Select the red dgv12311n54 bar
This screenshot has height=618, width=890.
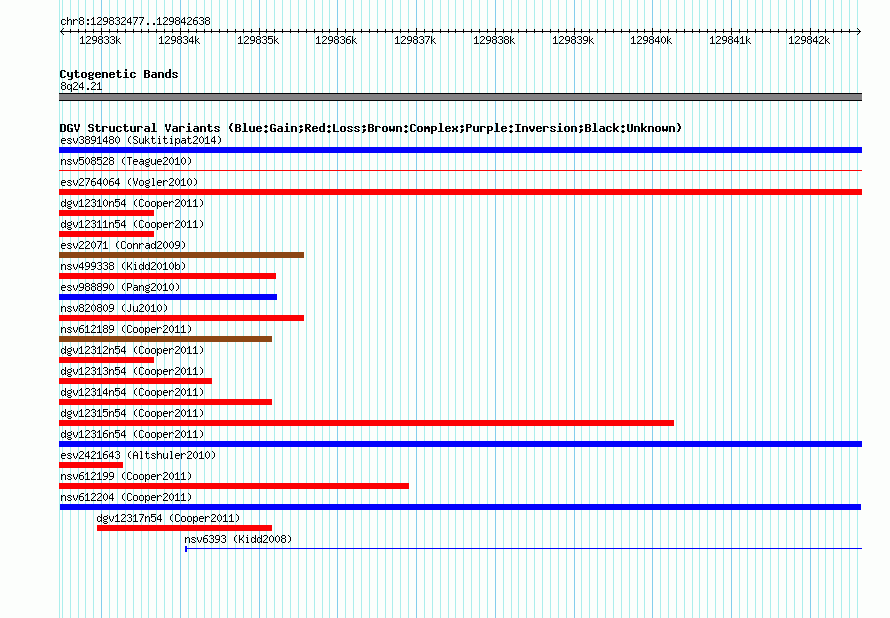pos(106,234)
